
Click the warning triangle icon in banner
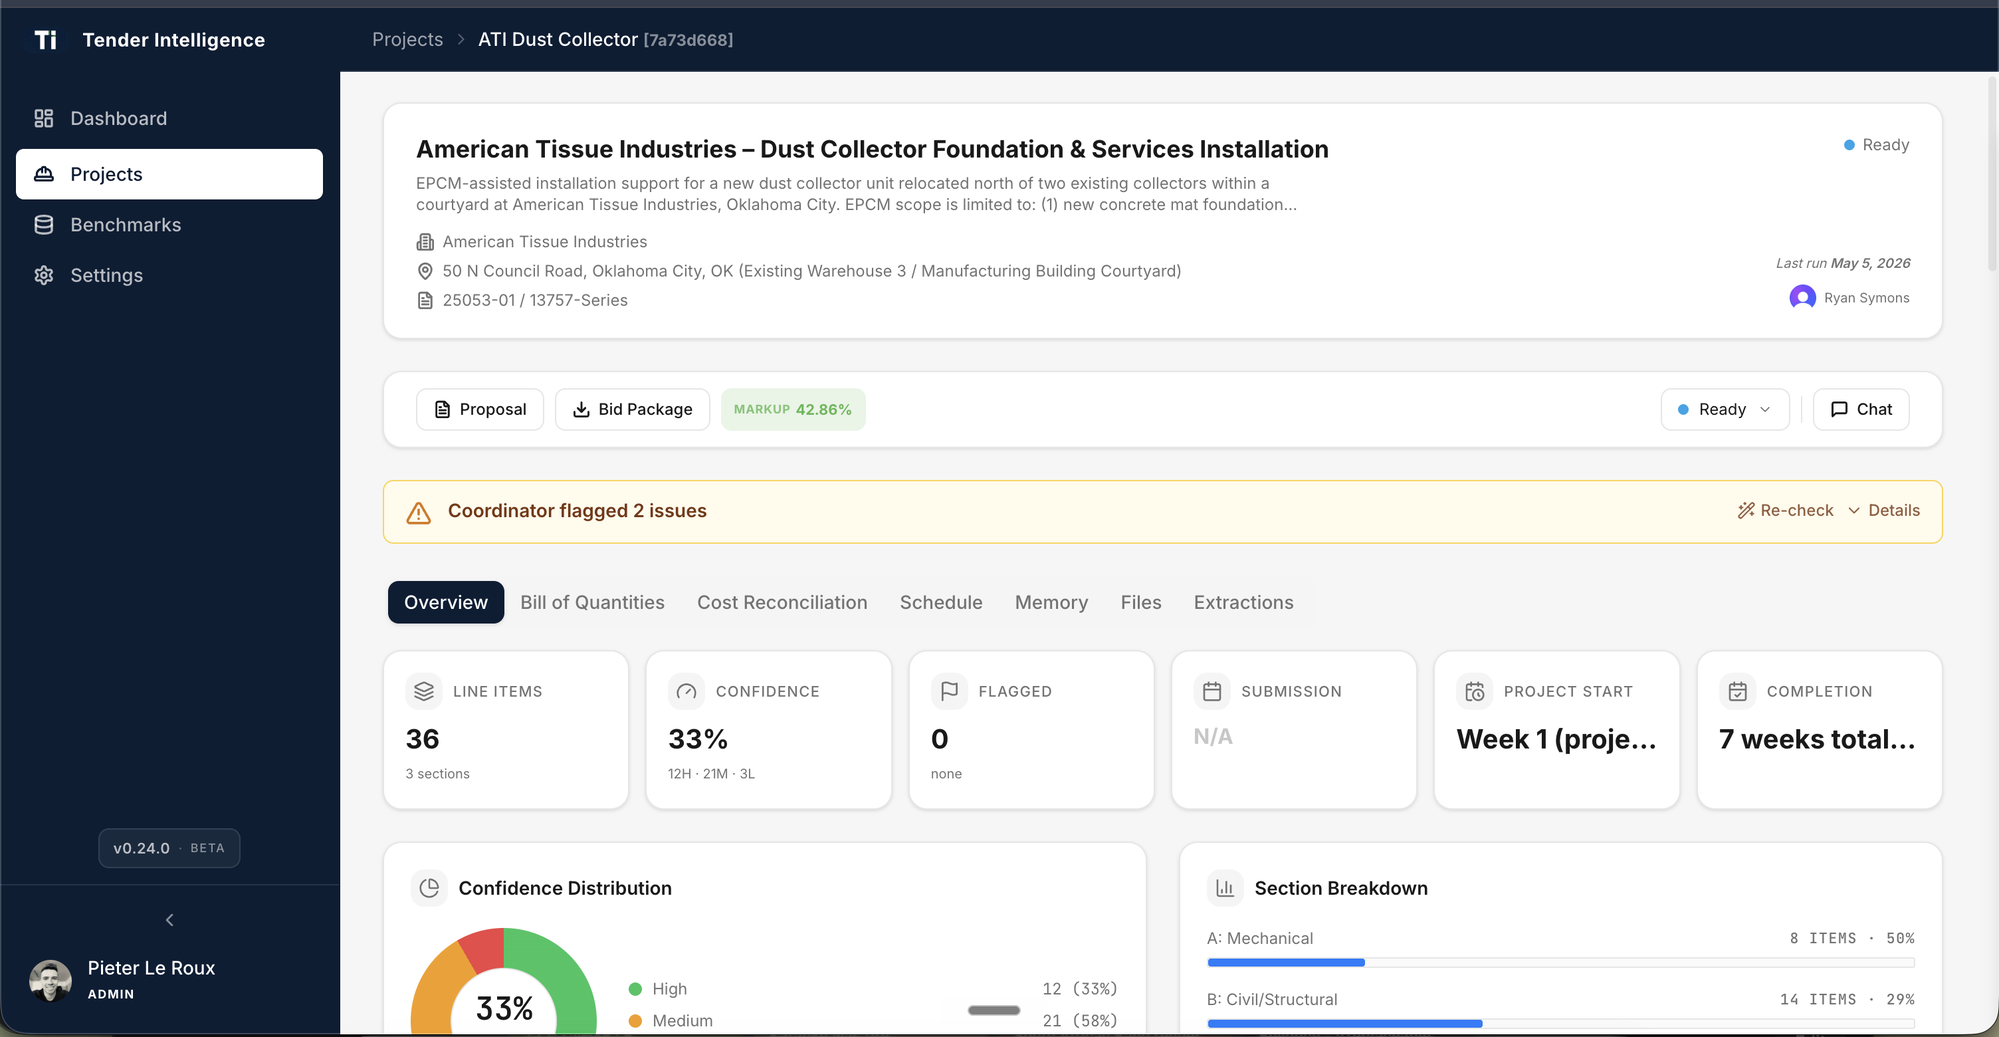pyautogui.click(x=419, y=513)
